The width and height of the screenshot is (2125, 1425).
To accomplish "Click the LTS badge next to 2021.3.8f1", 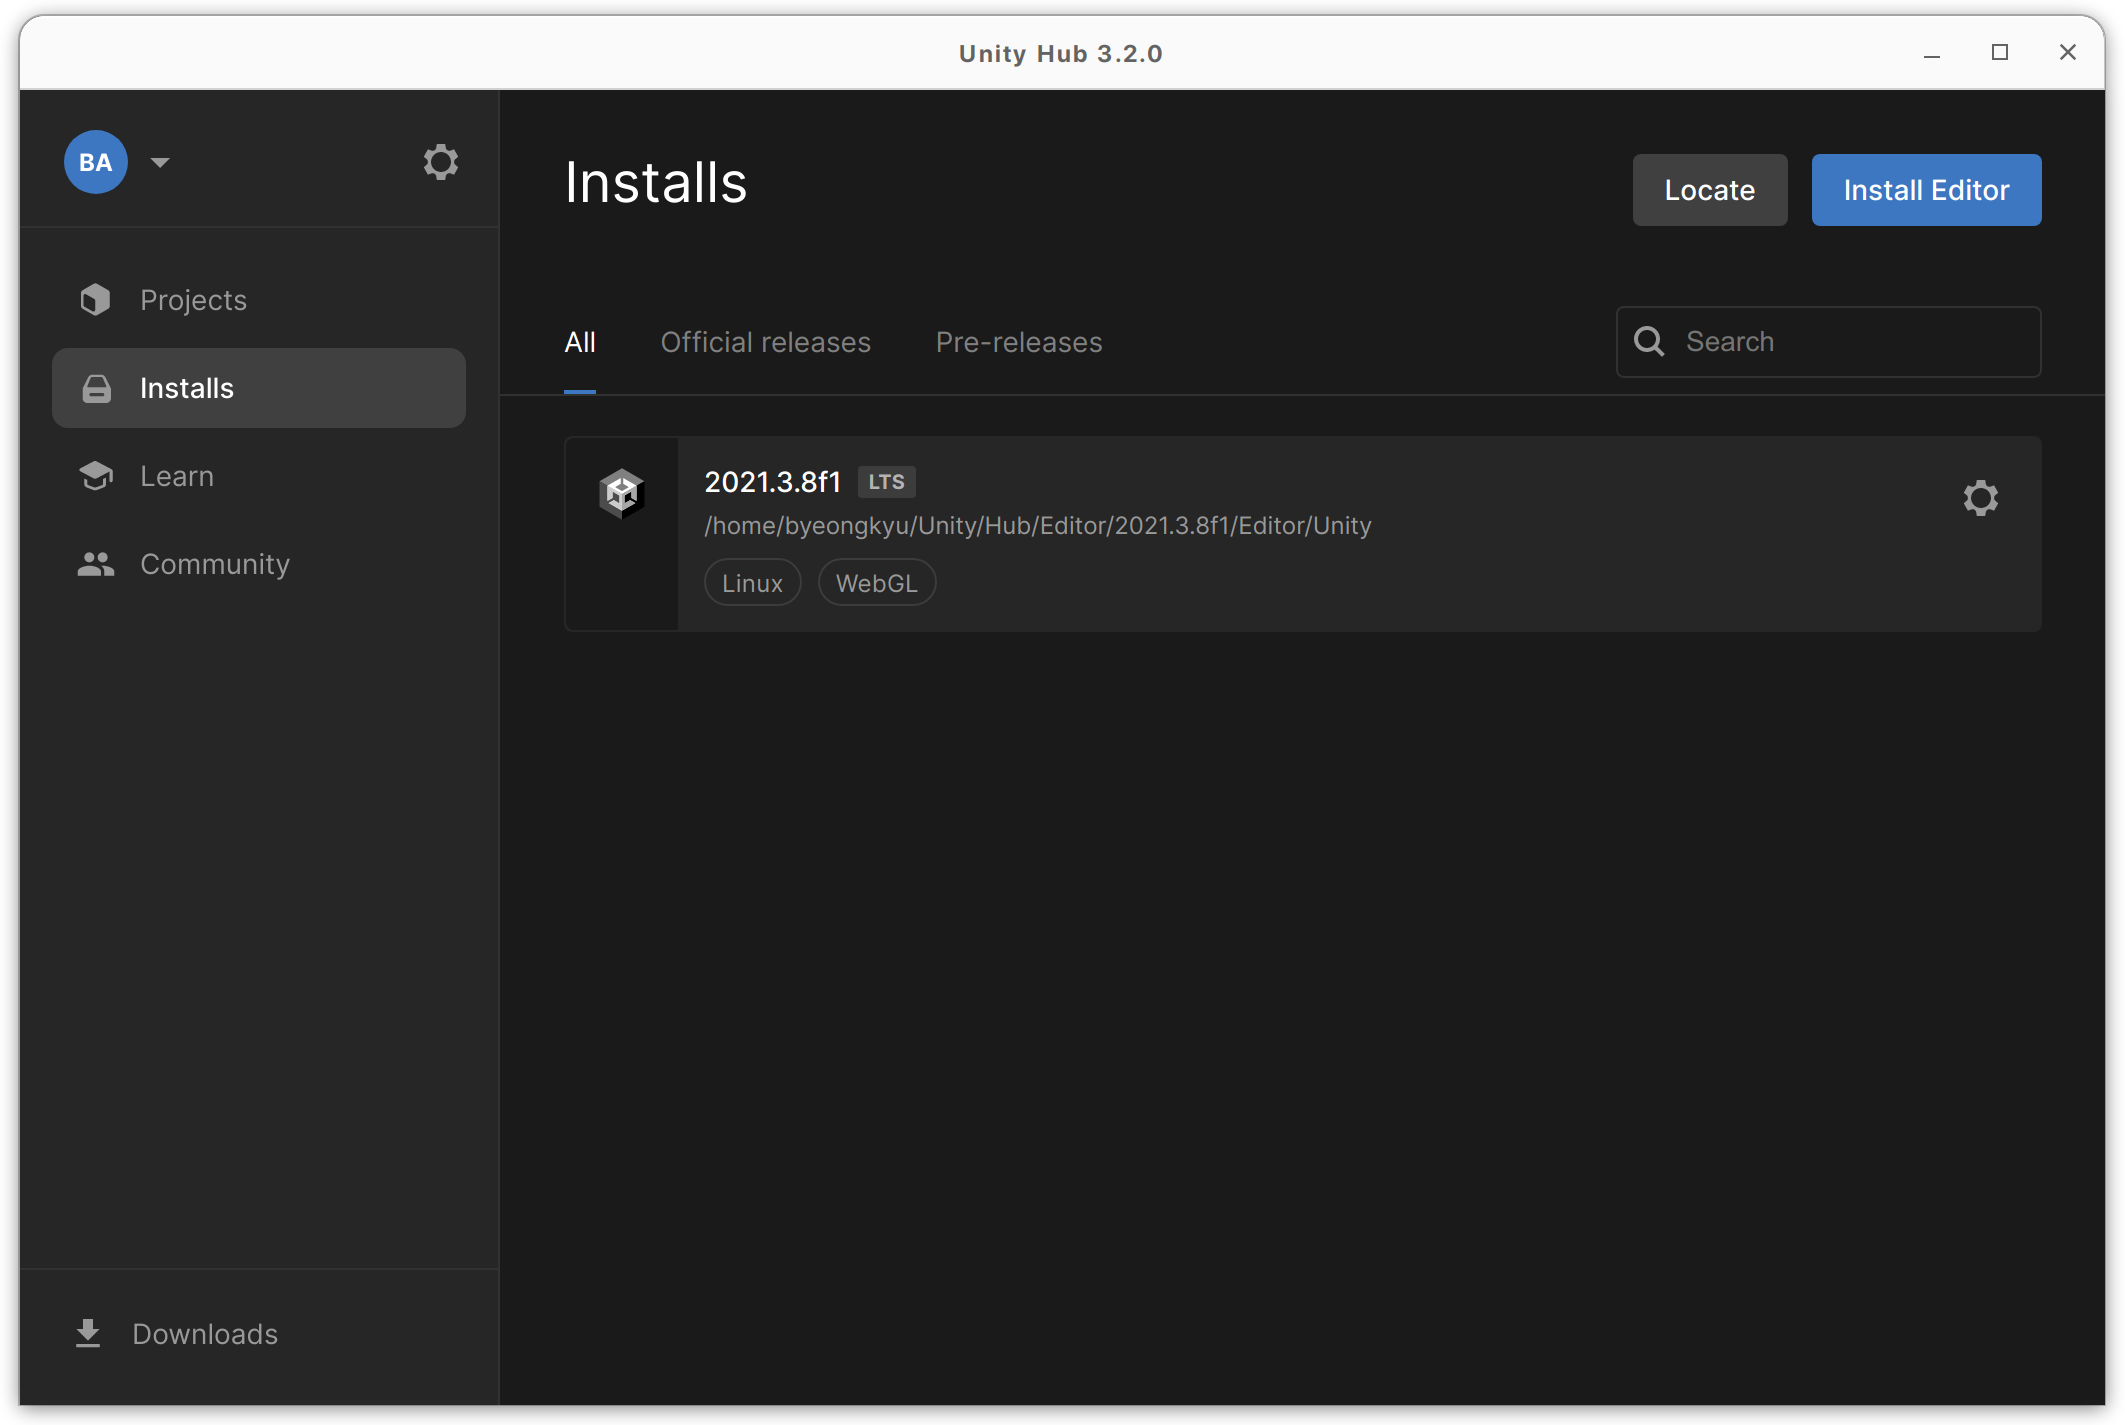I will [886, 481].
